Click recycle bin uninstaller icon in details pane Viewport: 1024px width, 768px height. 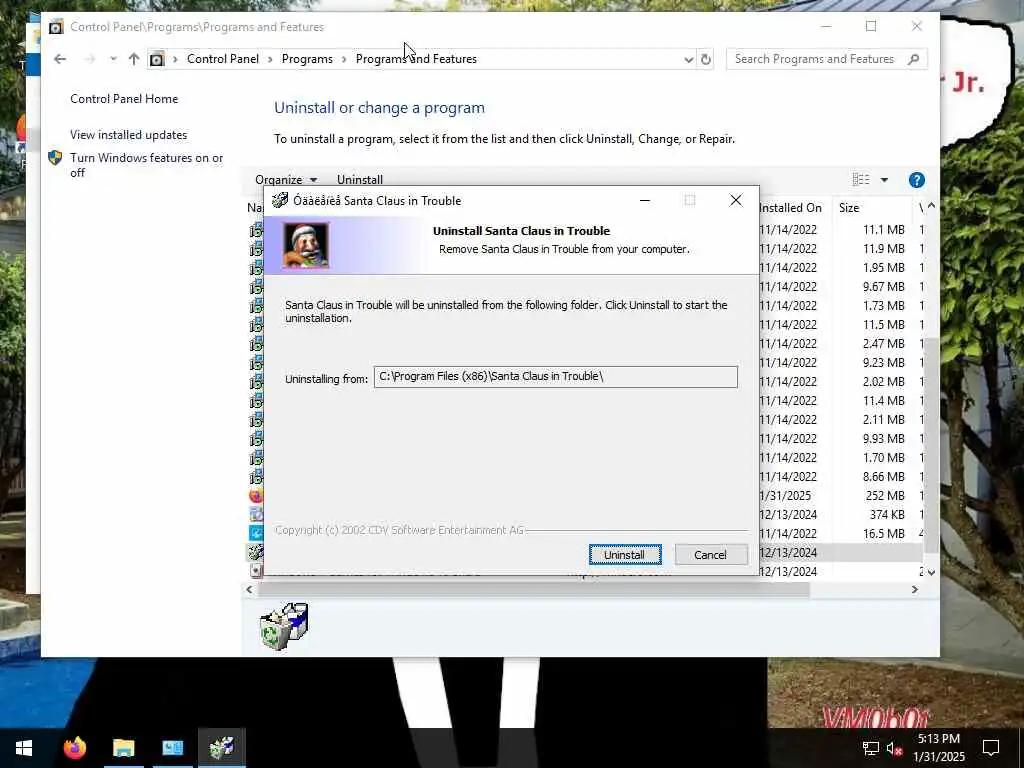283,626
